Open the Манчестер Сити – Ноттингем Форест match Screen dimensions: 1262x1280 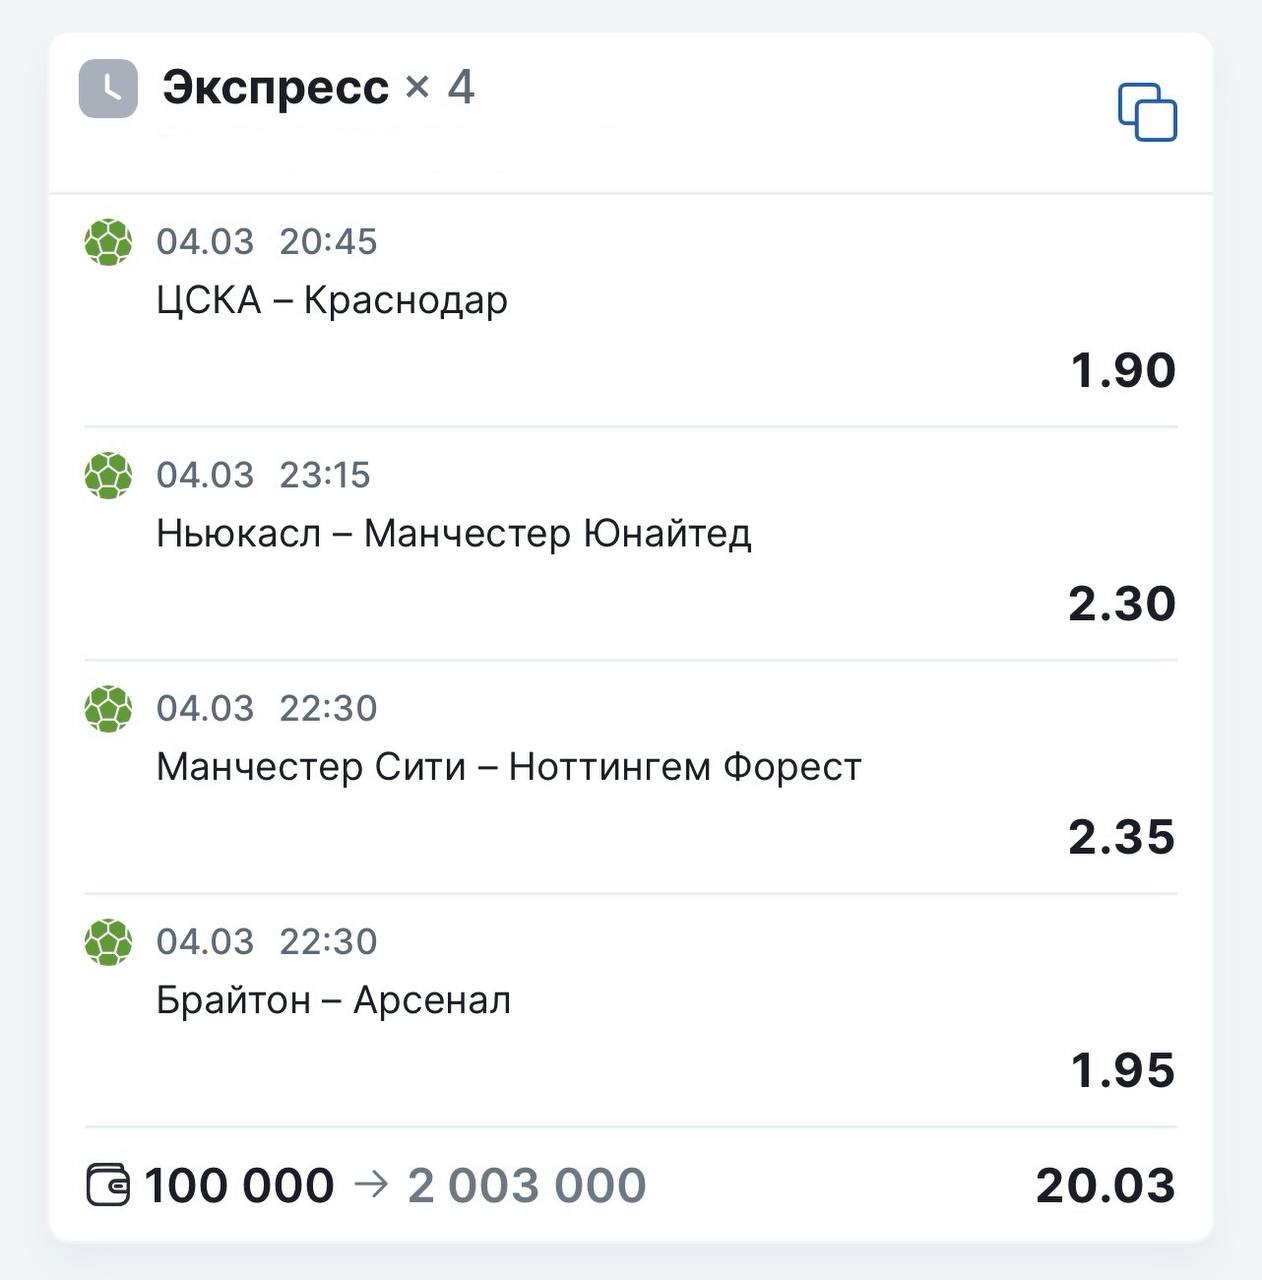click(x=508, y=767)
